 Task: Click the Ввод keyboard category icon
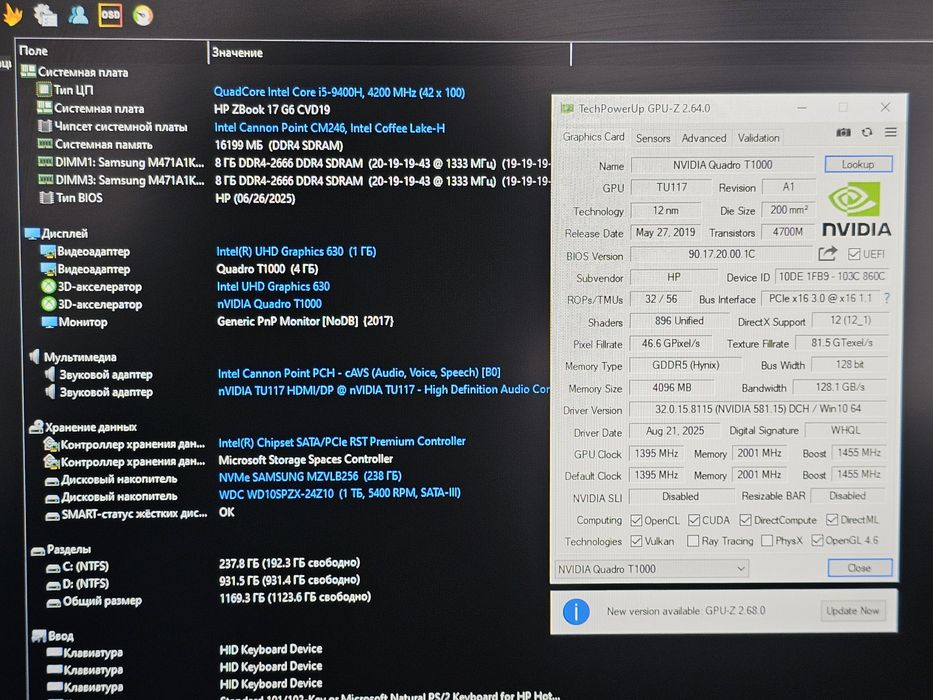39,636
